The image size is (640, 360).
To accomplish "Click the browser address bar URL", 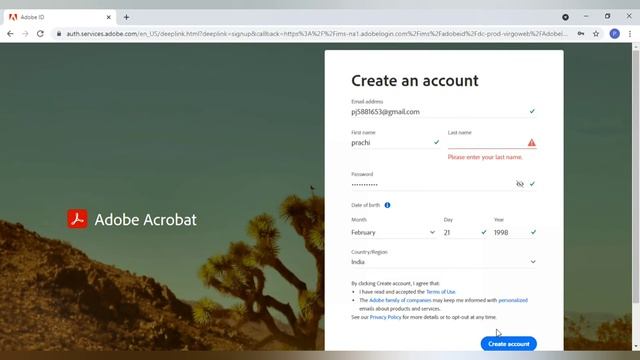I will coord(317,34).
